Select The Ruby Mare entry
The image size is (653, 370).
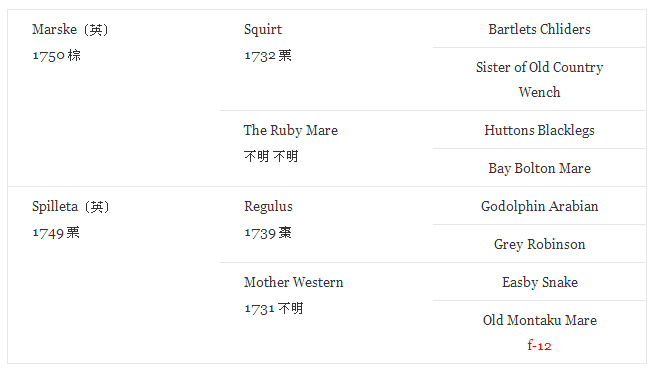[291, 130]
